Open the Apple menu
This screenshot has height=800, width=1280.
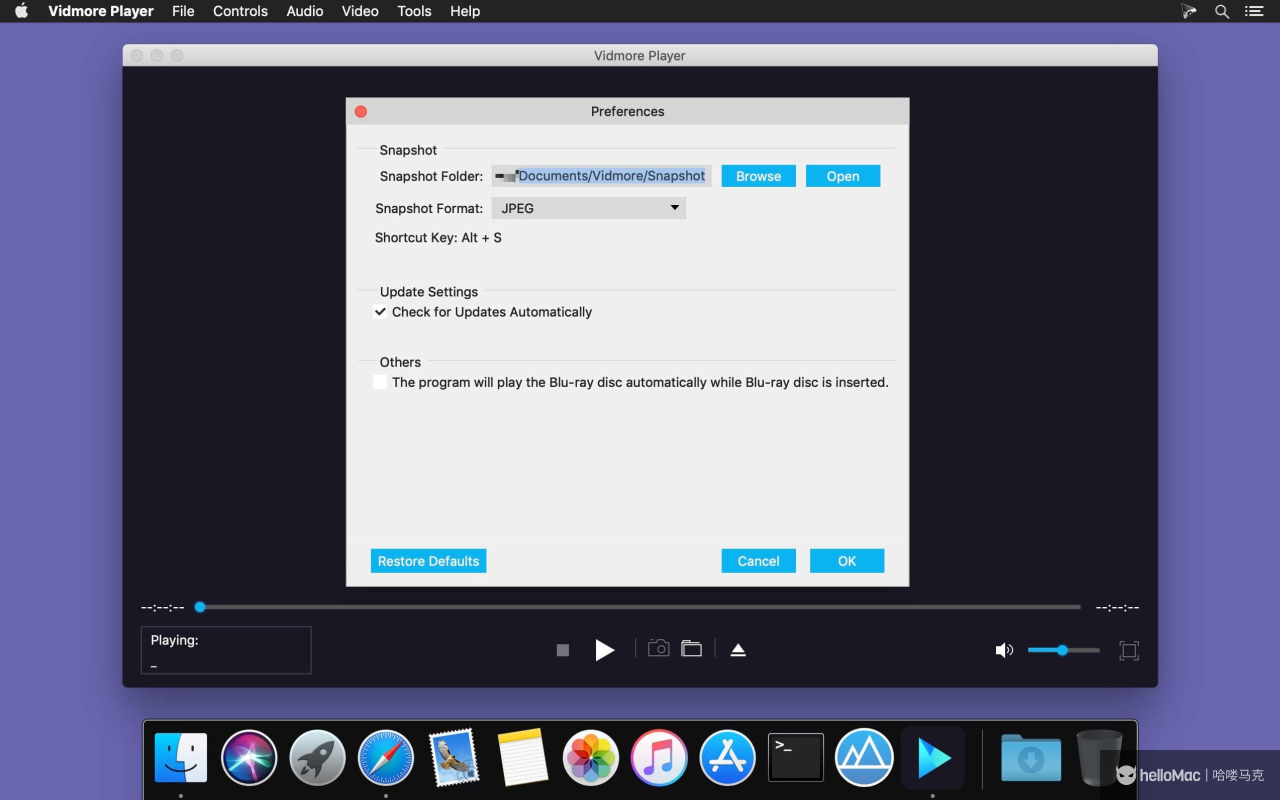coord(21,11)
